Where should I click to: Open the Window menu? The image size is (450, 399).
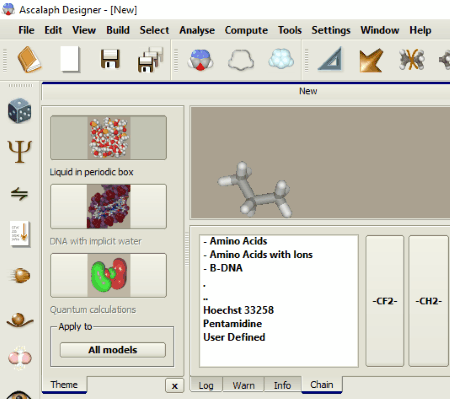[380, 30]
